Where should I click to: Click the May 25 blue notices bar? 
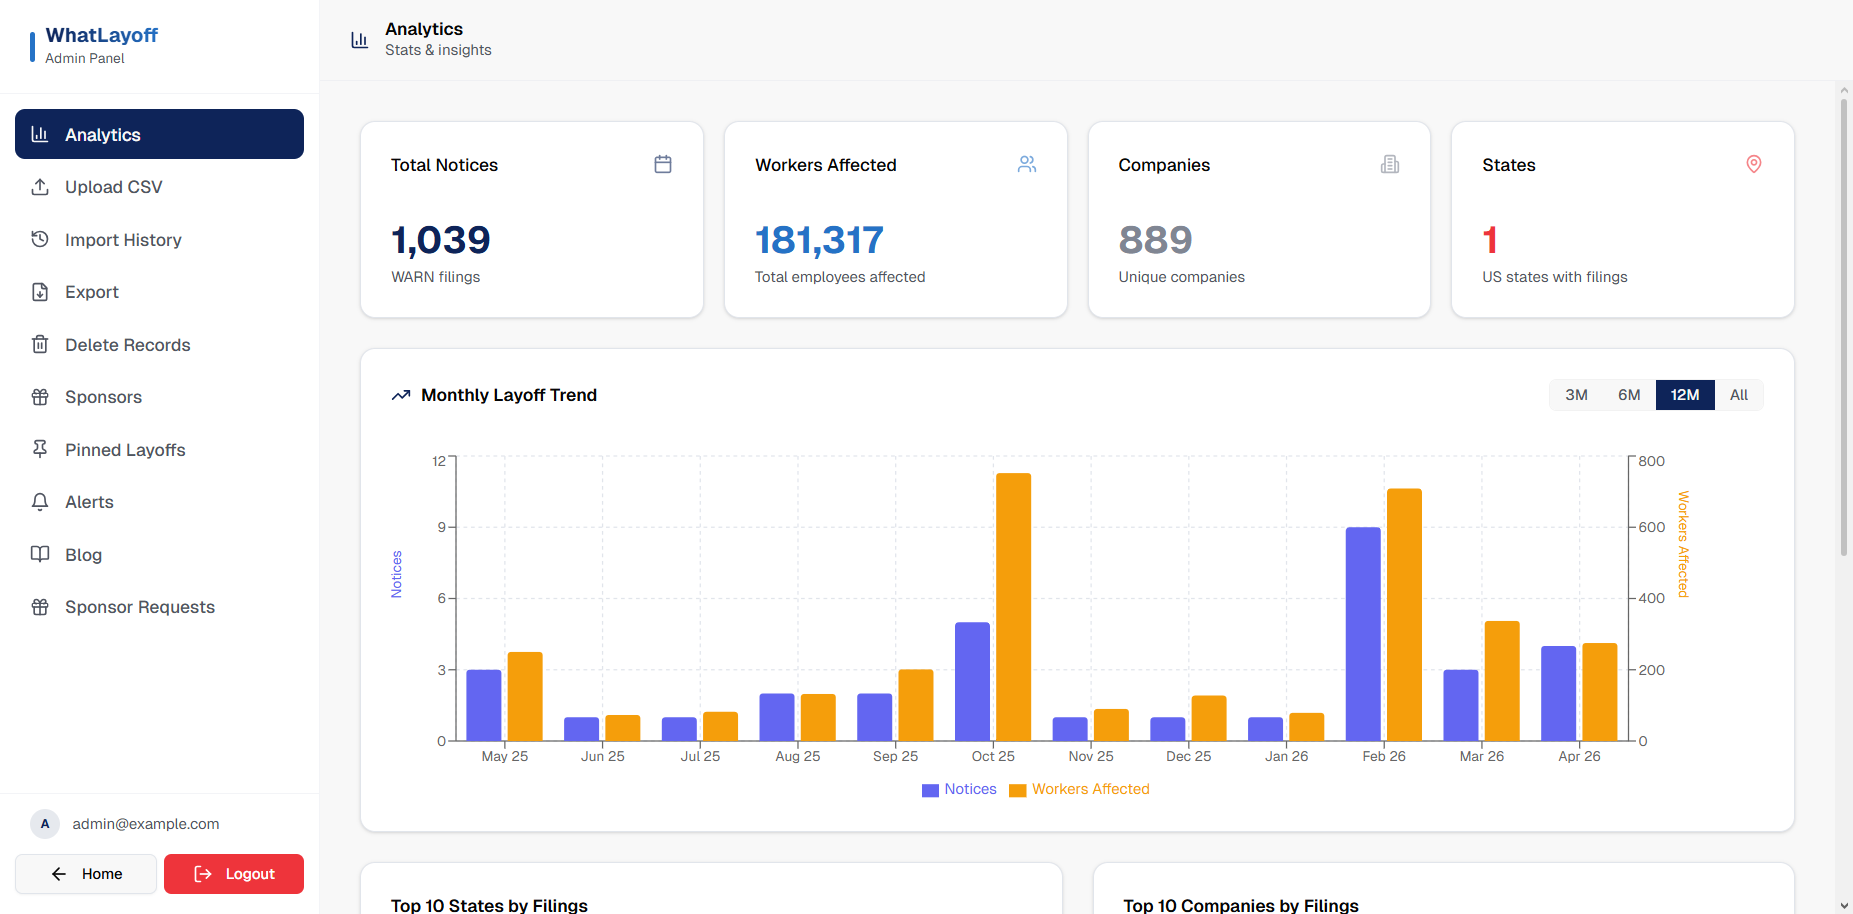[484, 705]
